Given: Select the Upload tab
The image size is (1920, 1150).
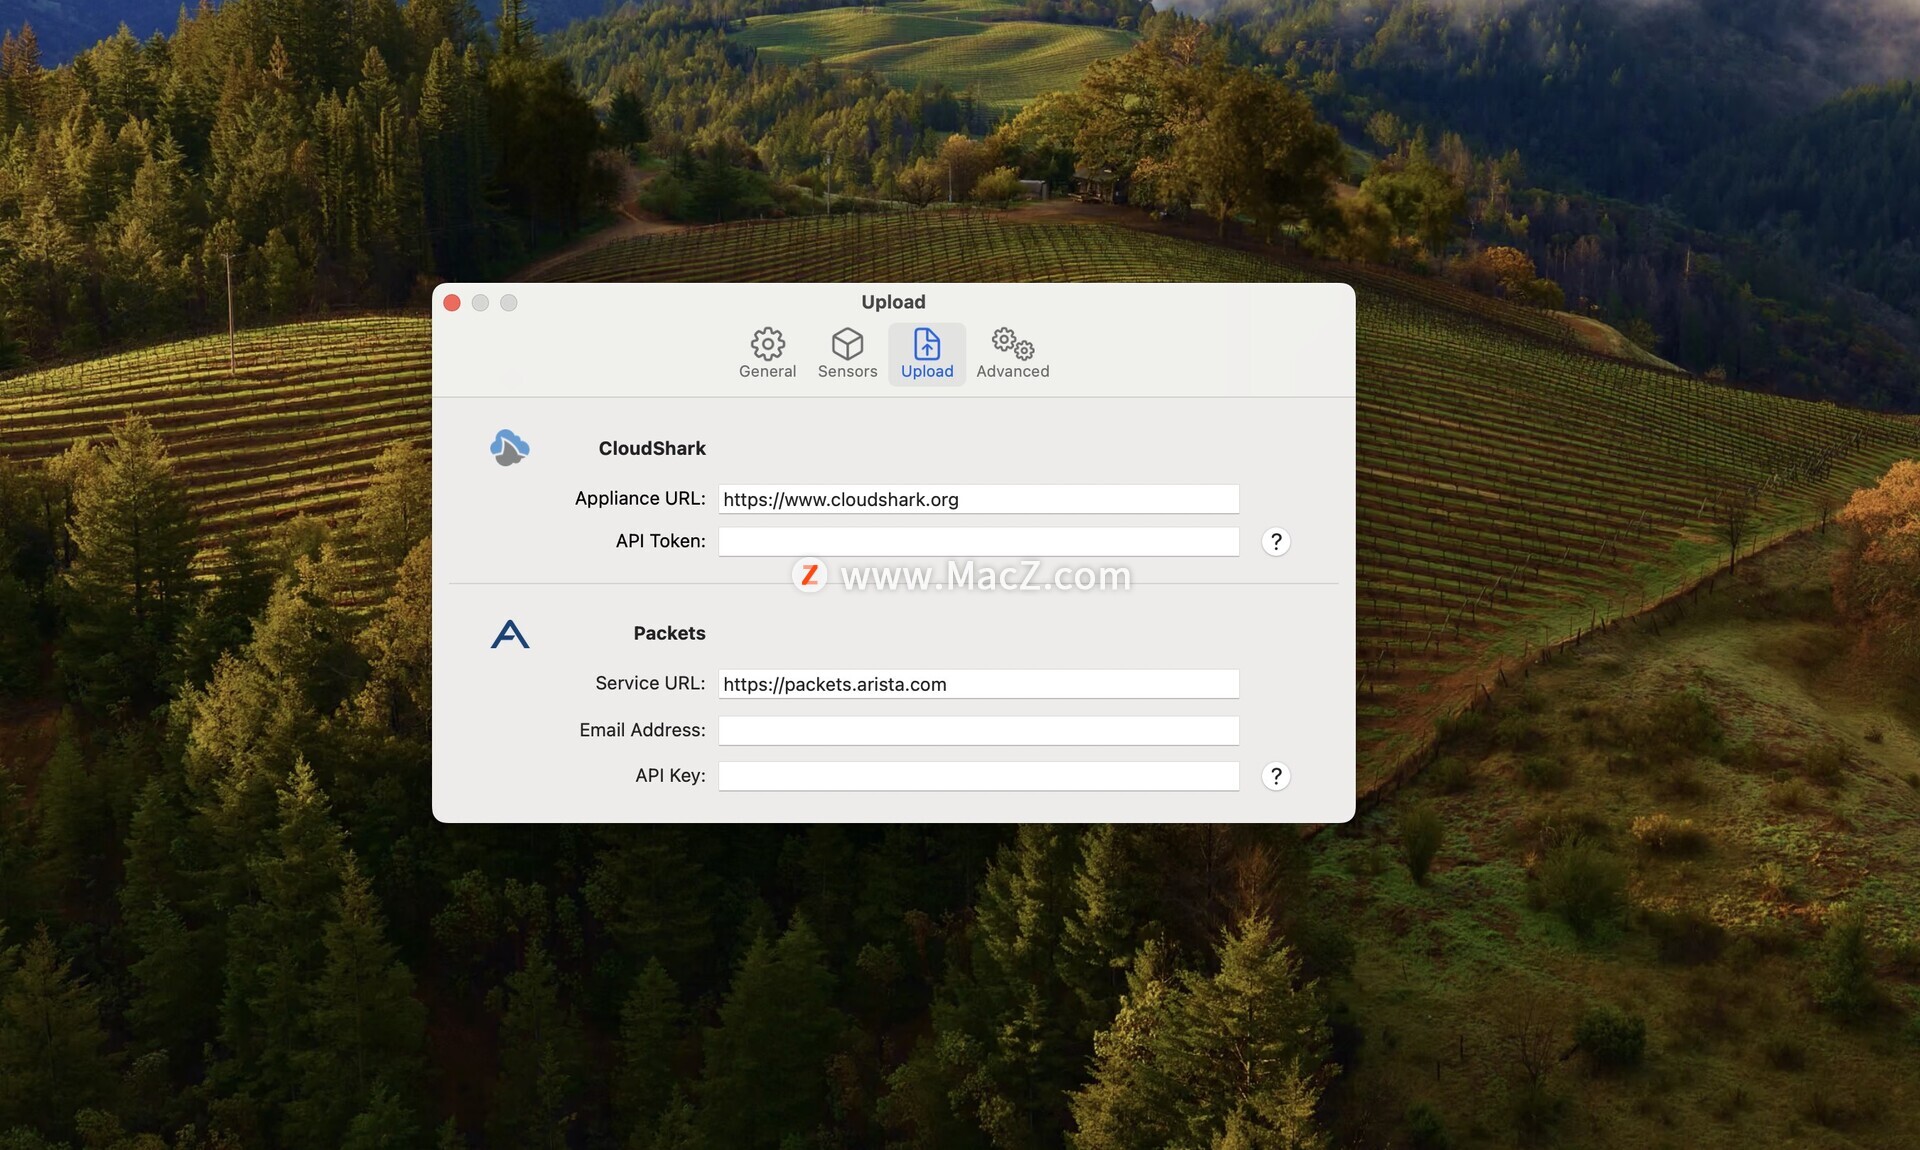Looking at the screenshot, I should coord(927,354).
